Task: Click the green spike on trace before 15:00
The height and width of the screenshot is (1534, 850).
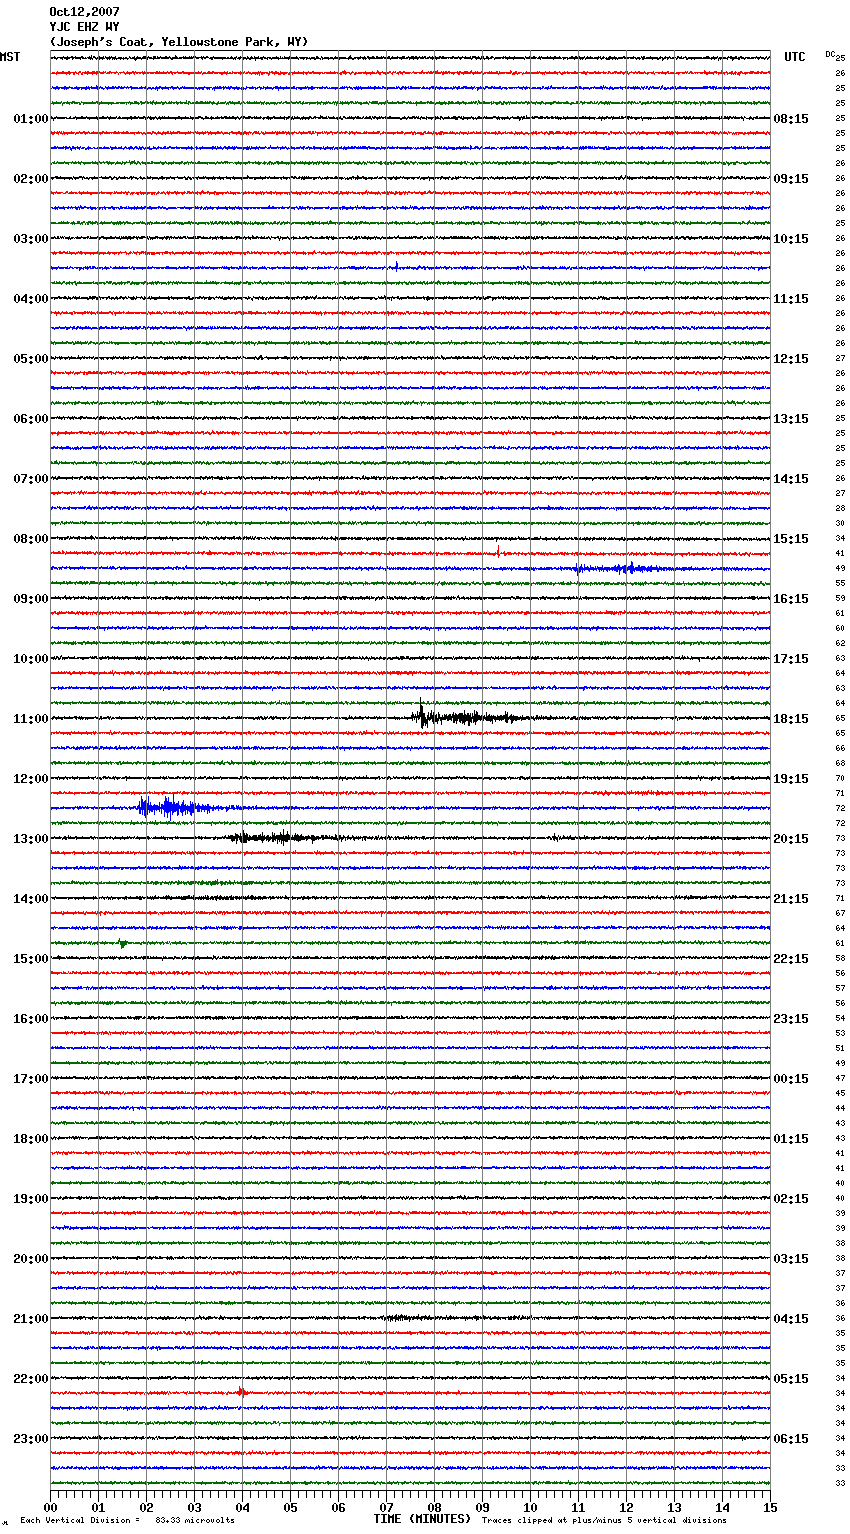Action: (x=122, y=943)
